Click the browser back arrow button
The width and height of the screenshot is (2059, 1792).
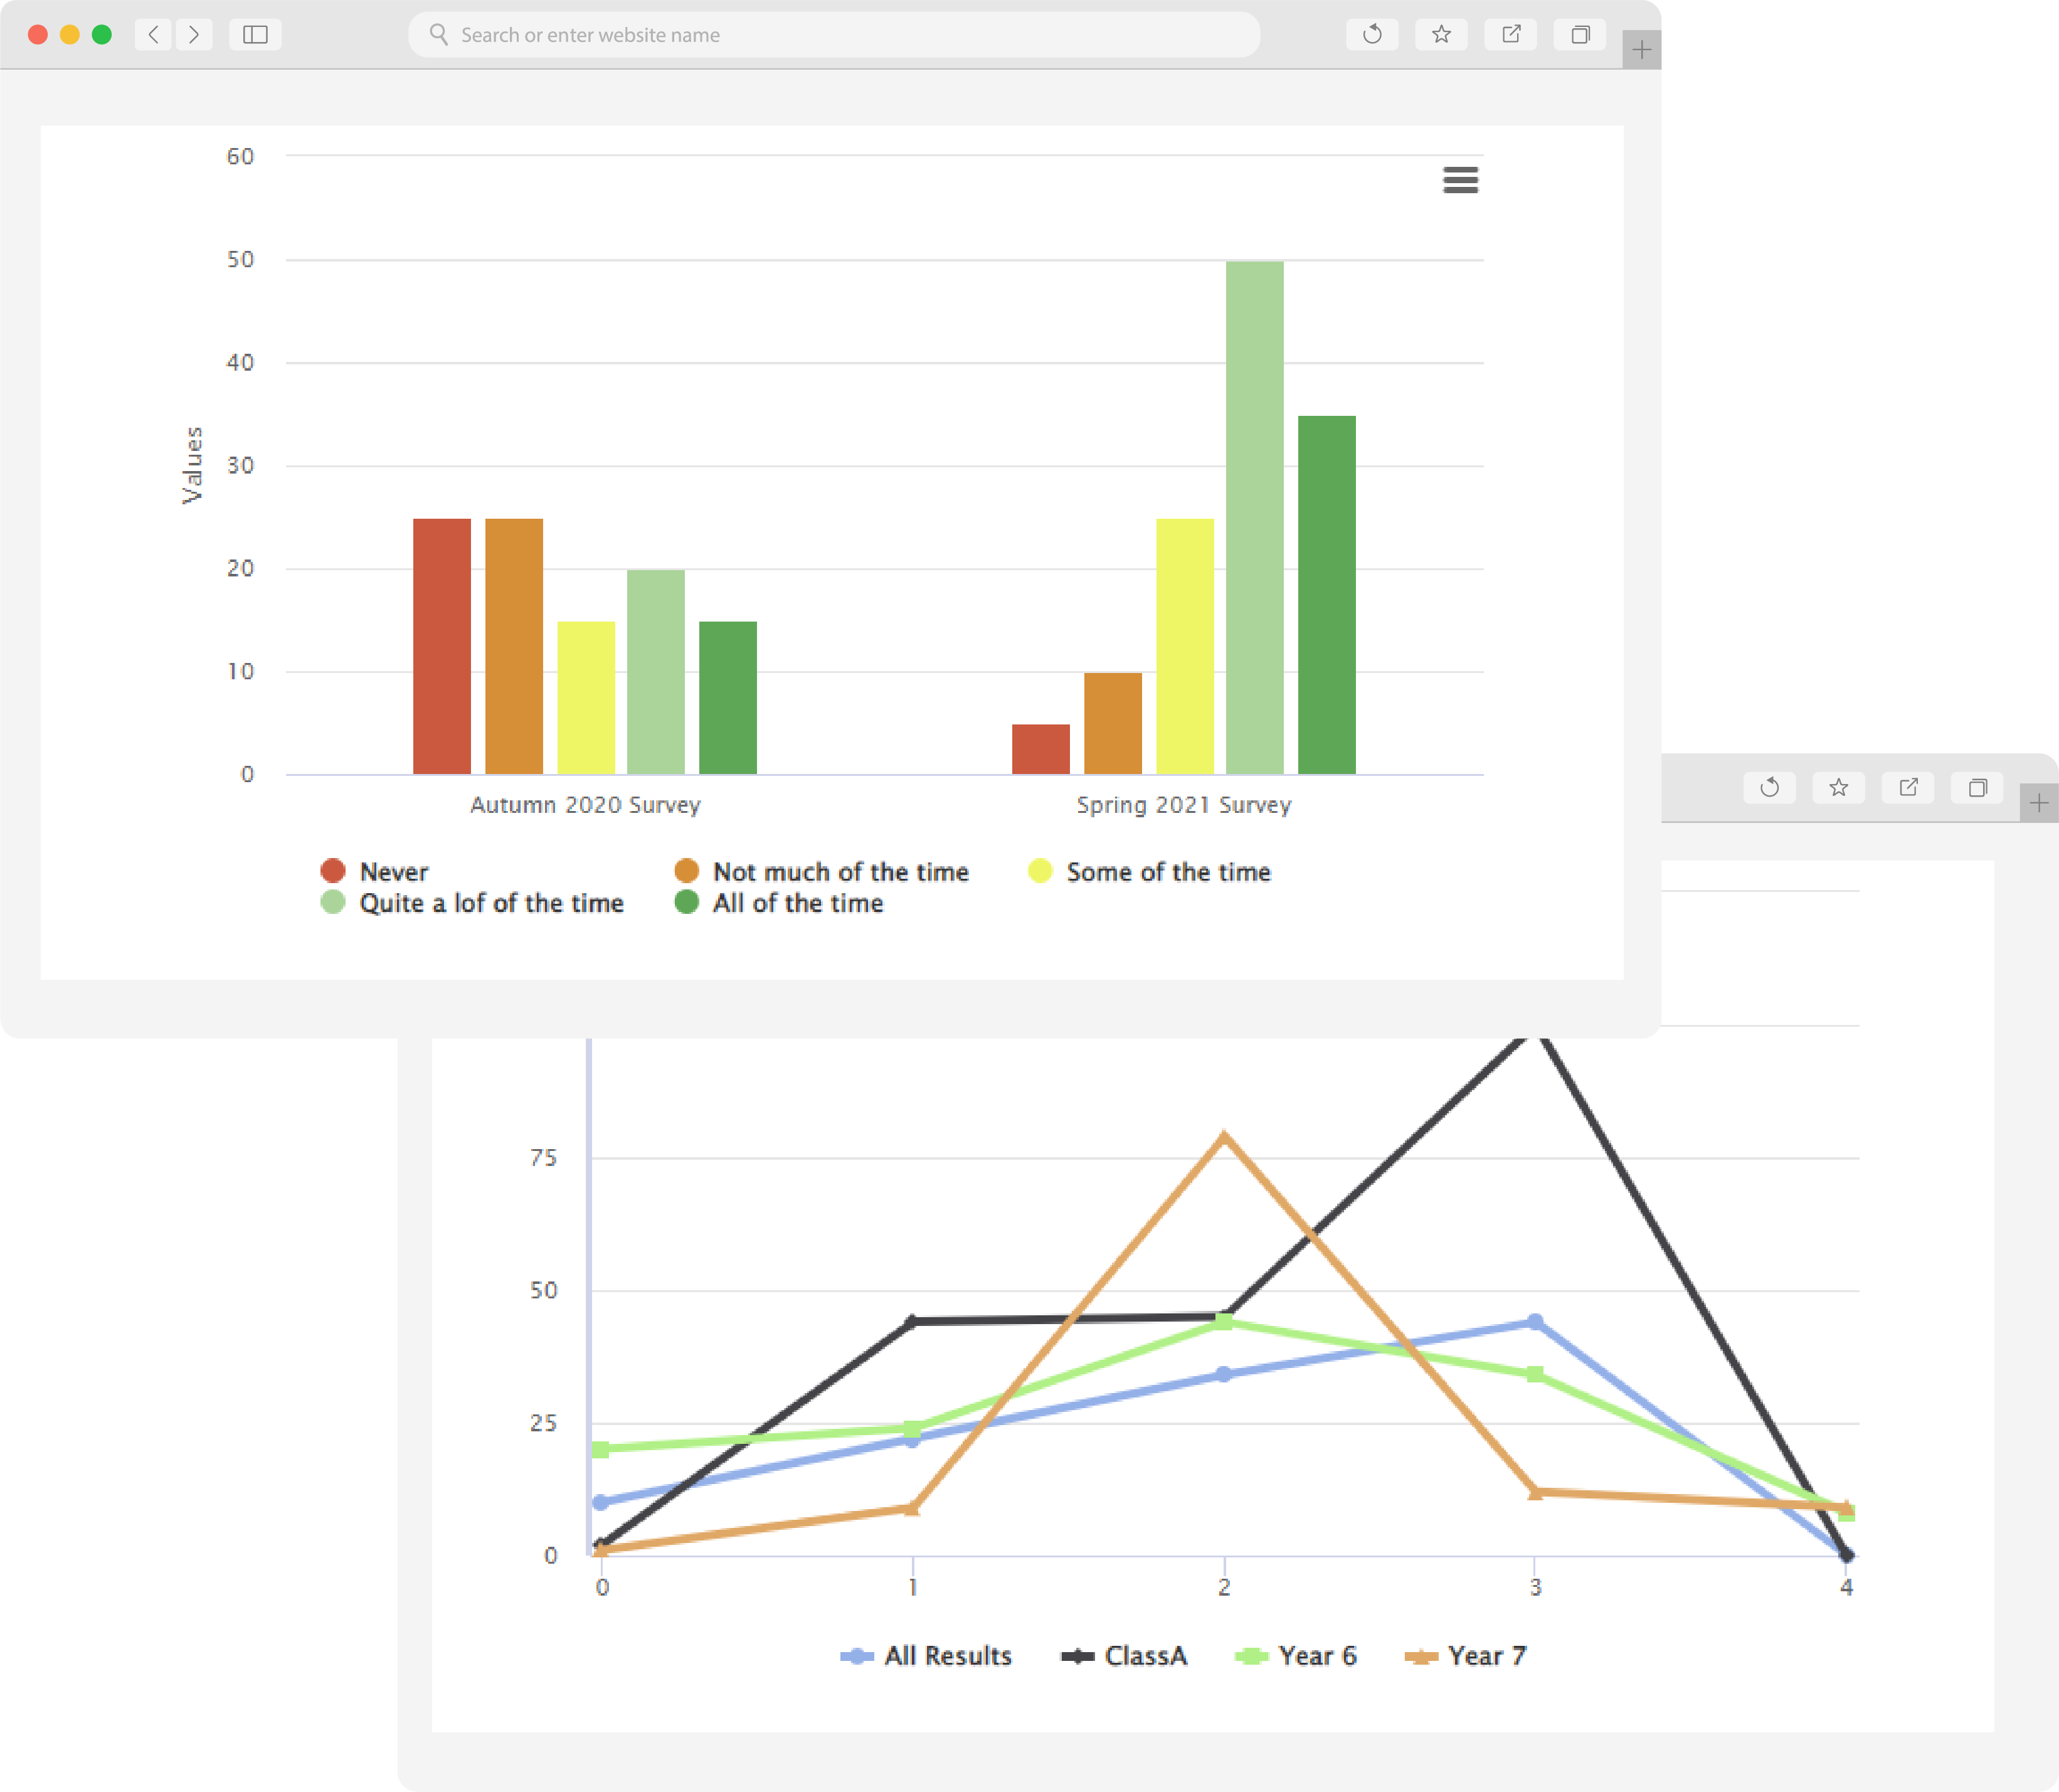[153, 35]
